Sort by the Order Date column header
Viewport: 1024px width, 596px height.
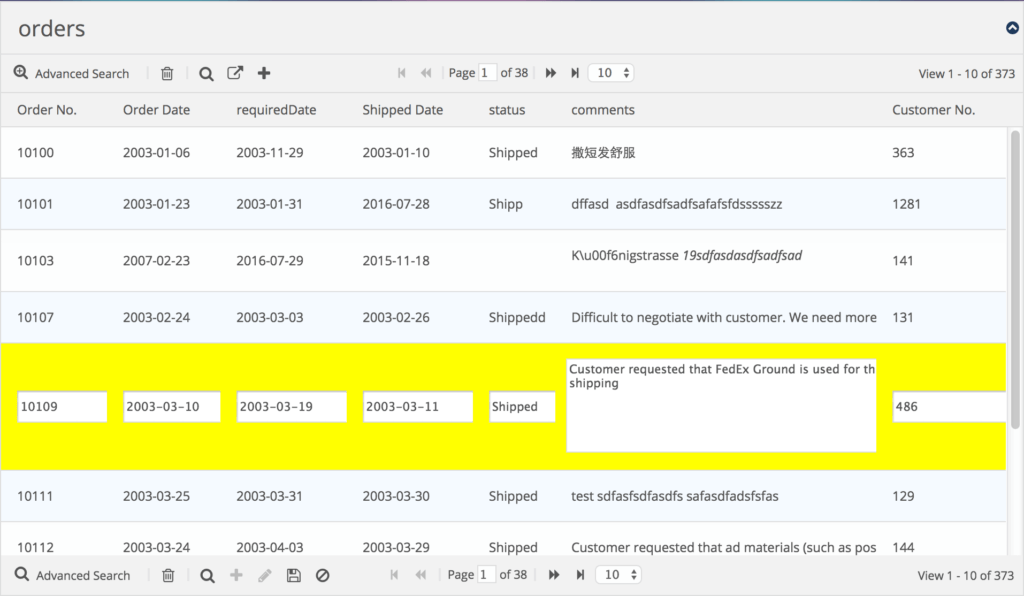(156, 110)
